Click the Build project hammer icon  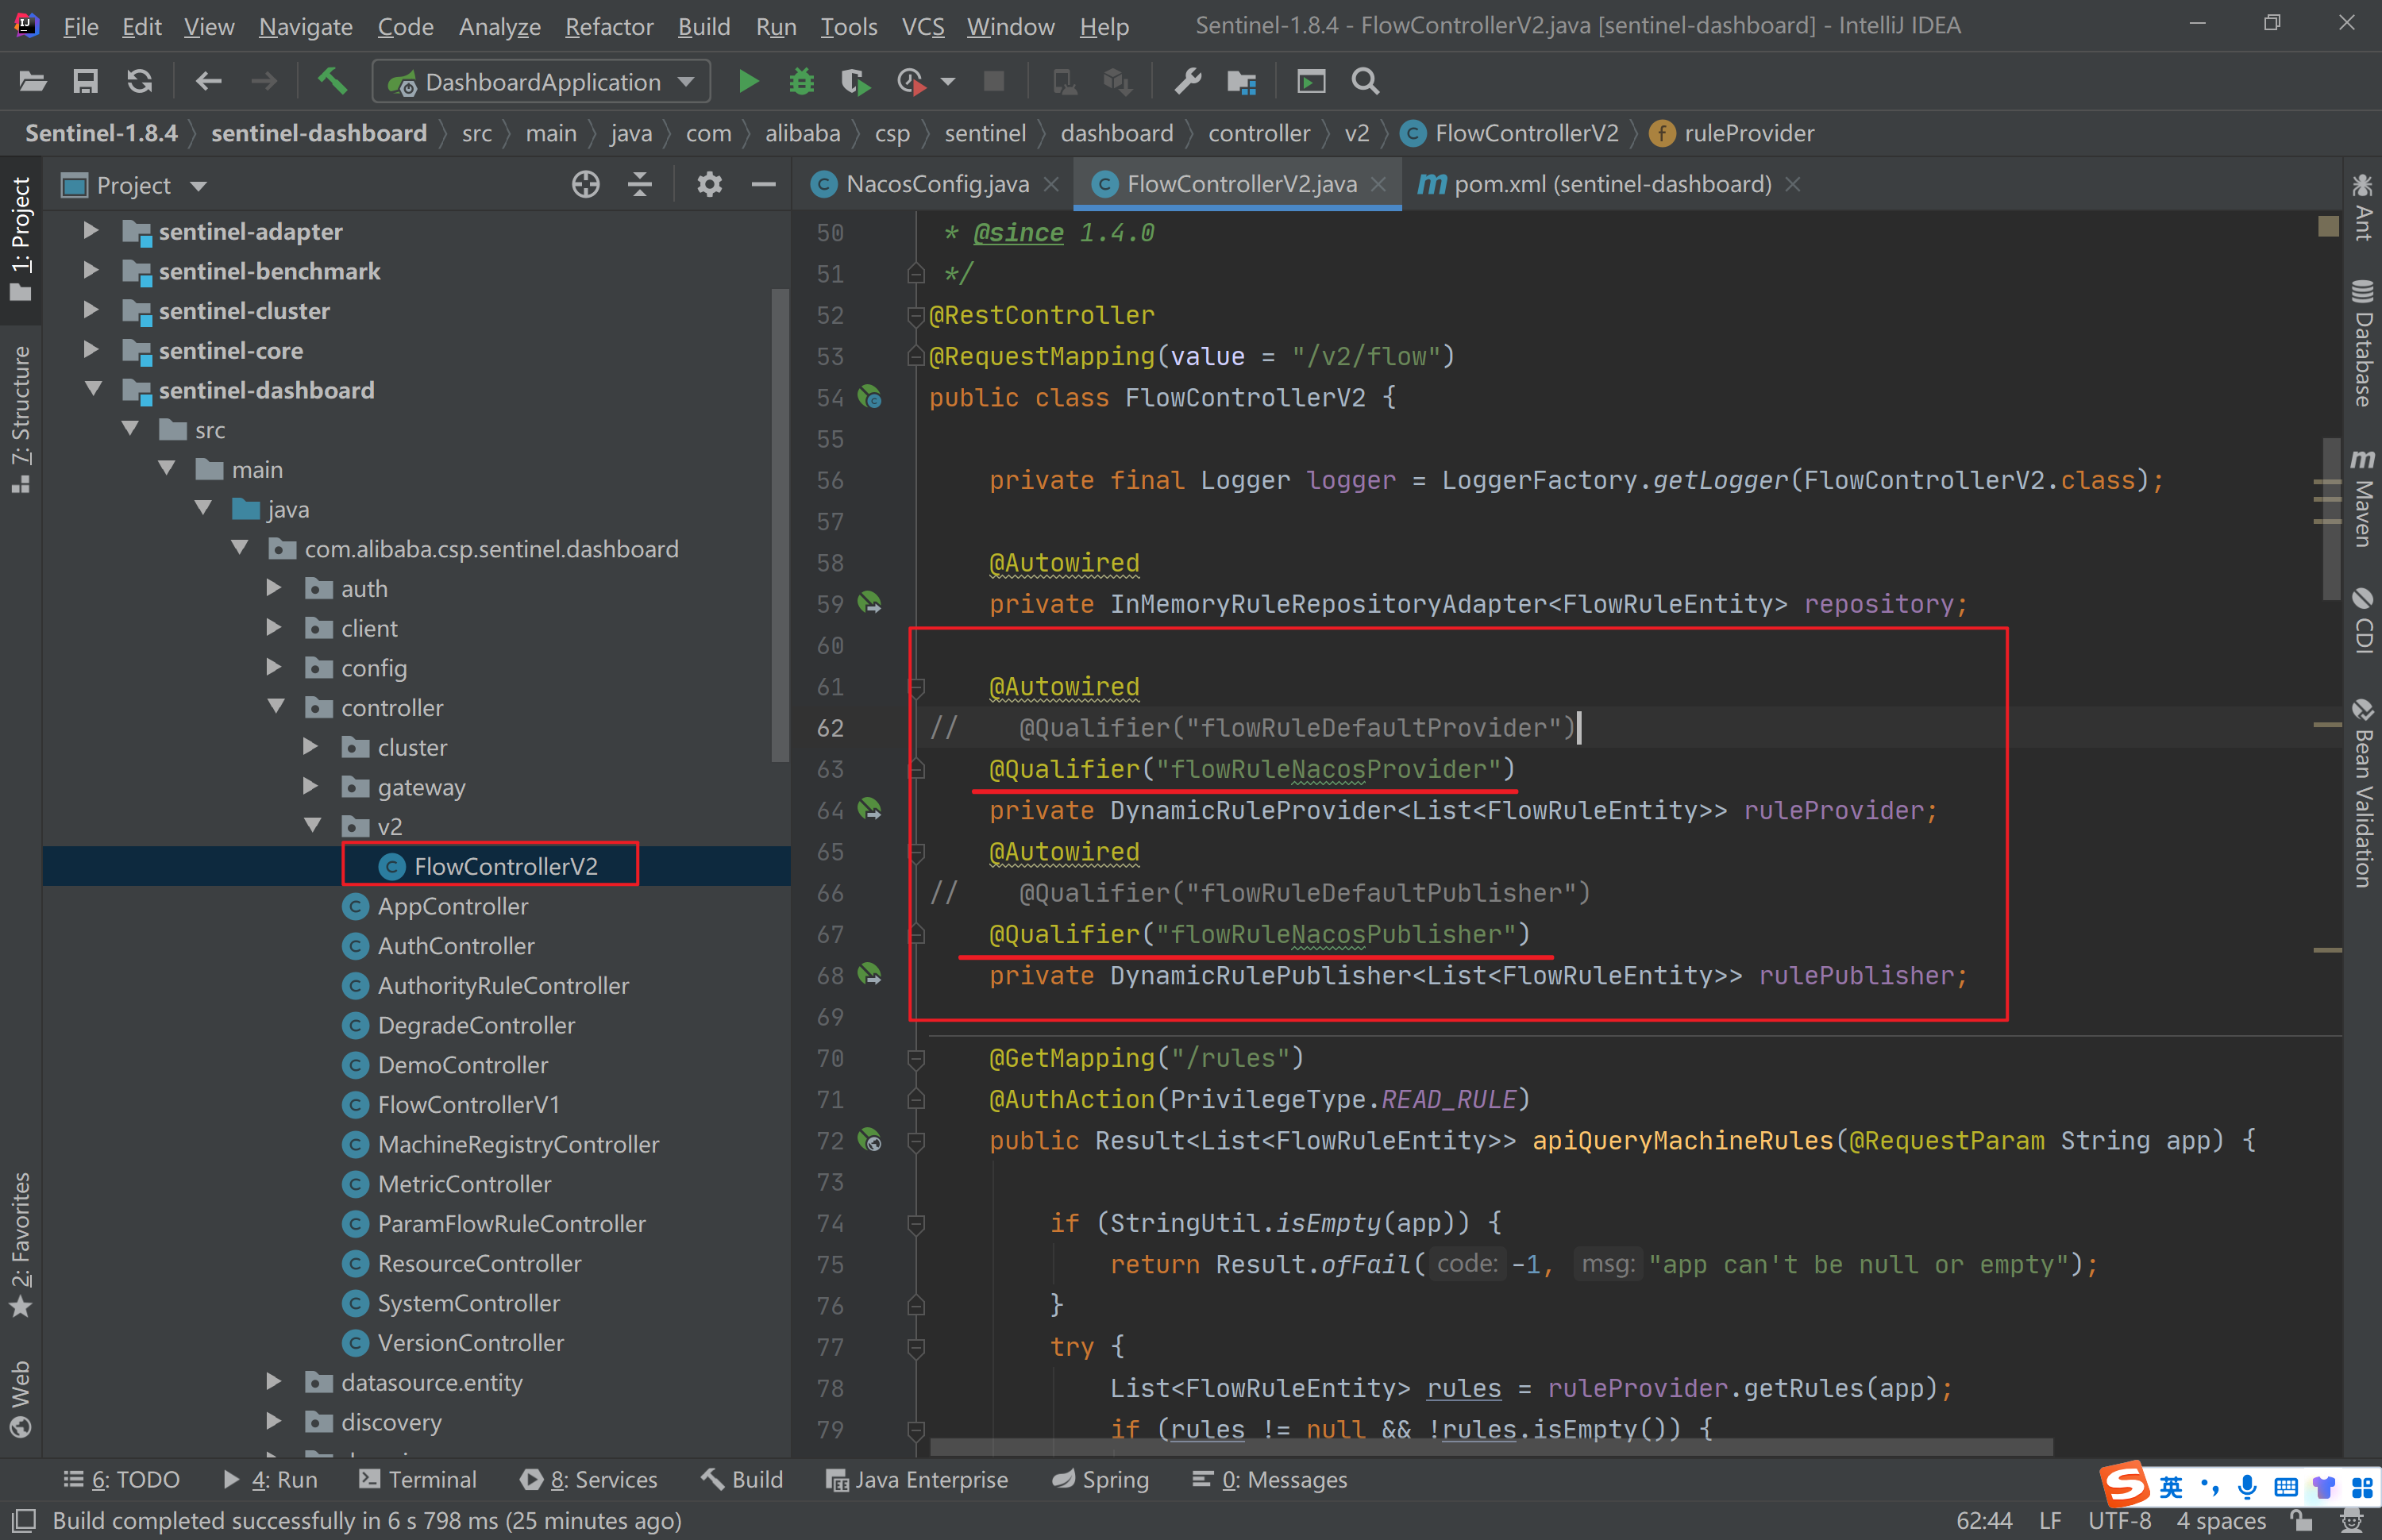pyautogui.click(x=332, y=80)
